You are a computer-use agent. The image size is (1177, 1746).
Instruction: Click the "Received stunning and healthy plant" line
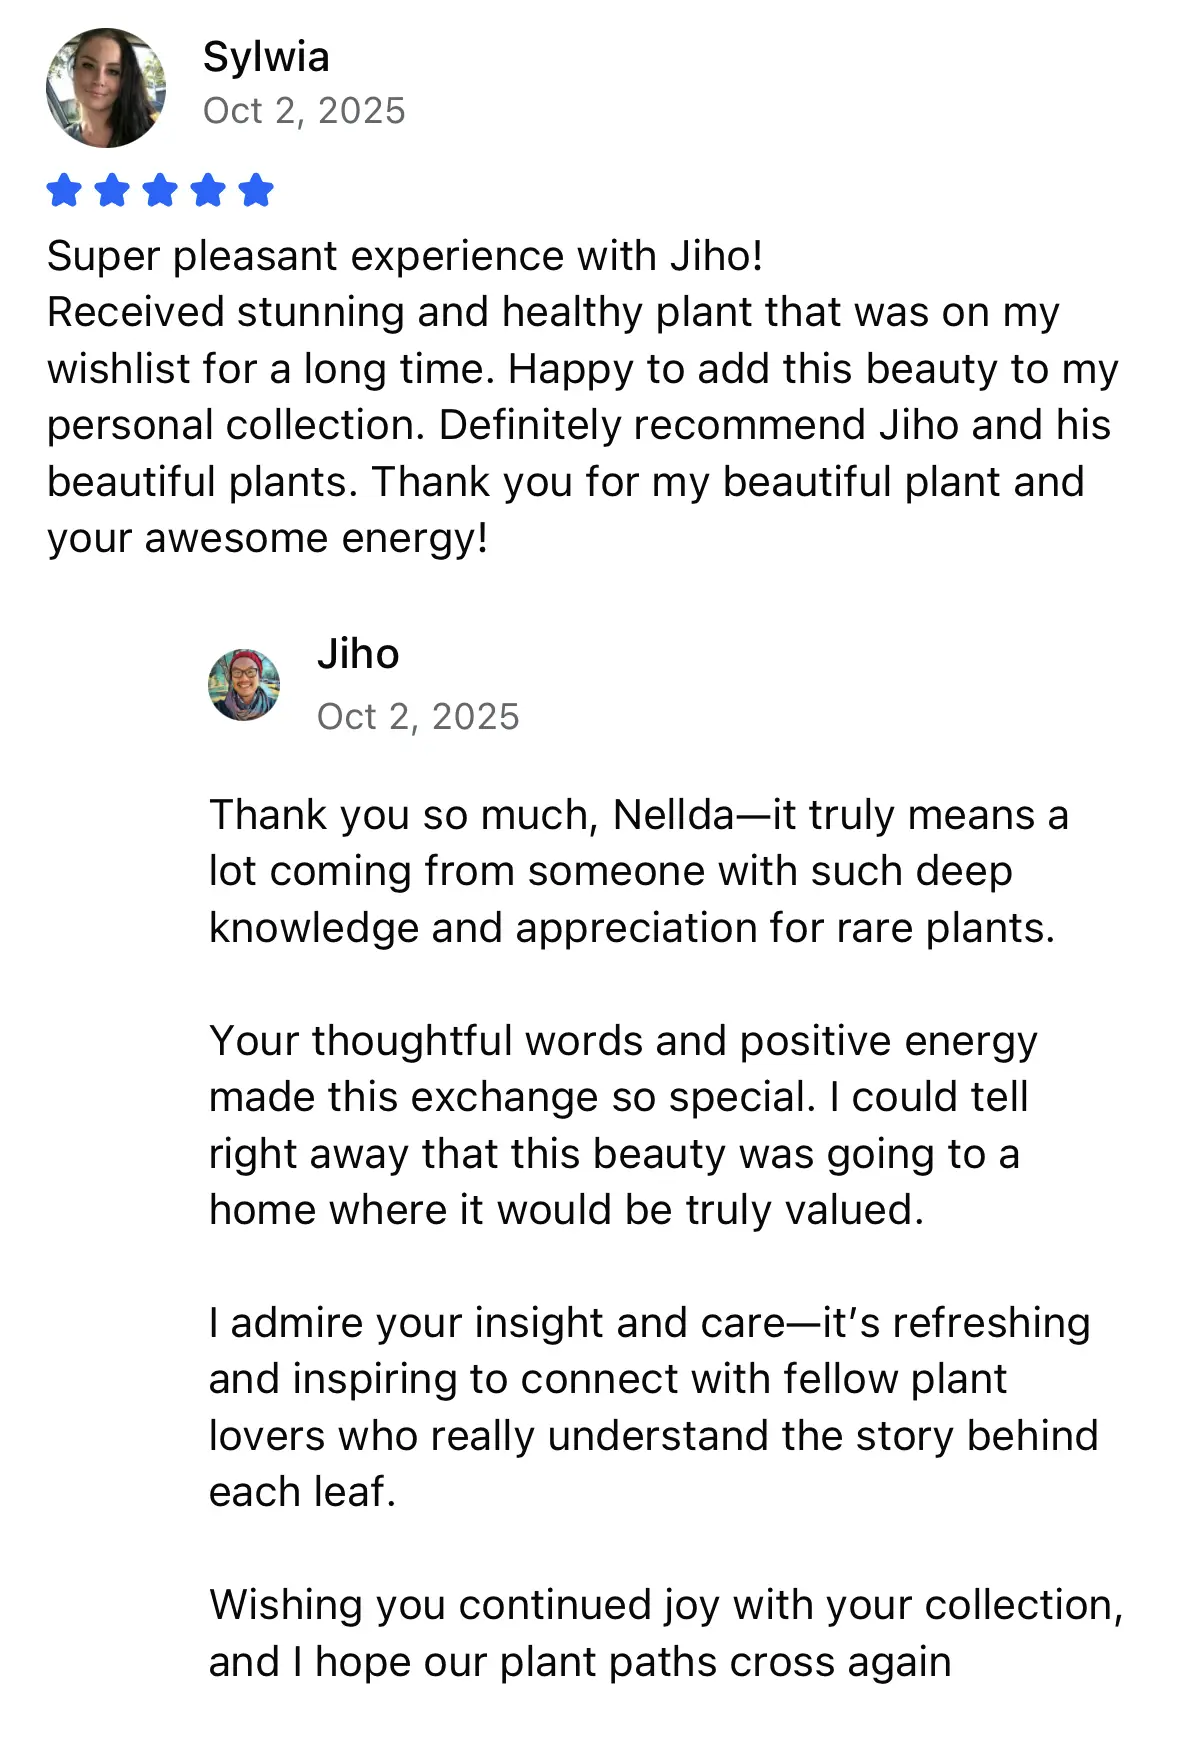tap(552, 312)
